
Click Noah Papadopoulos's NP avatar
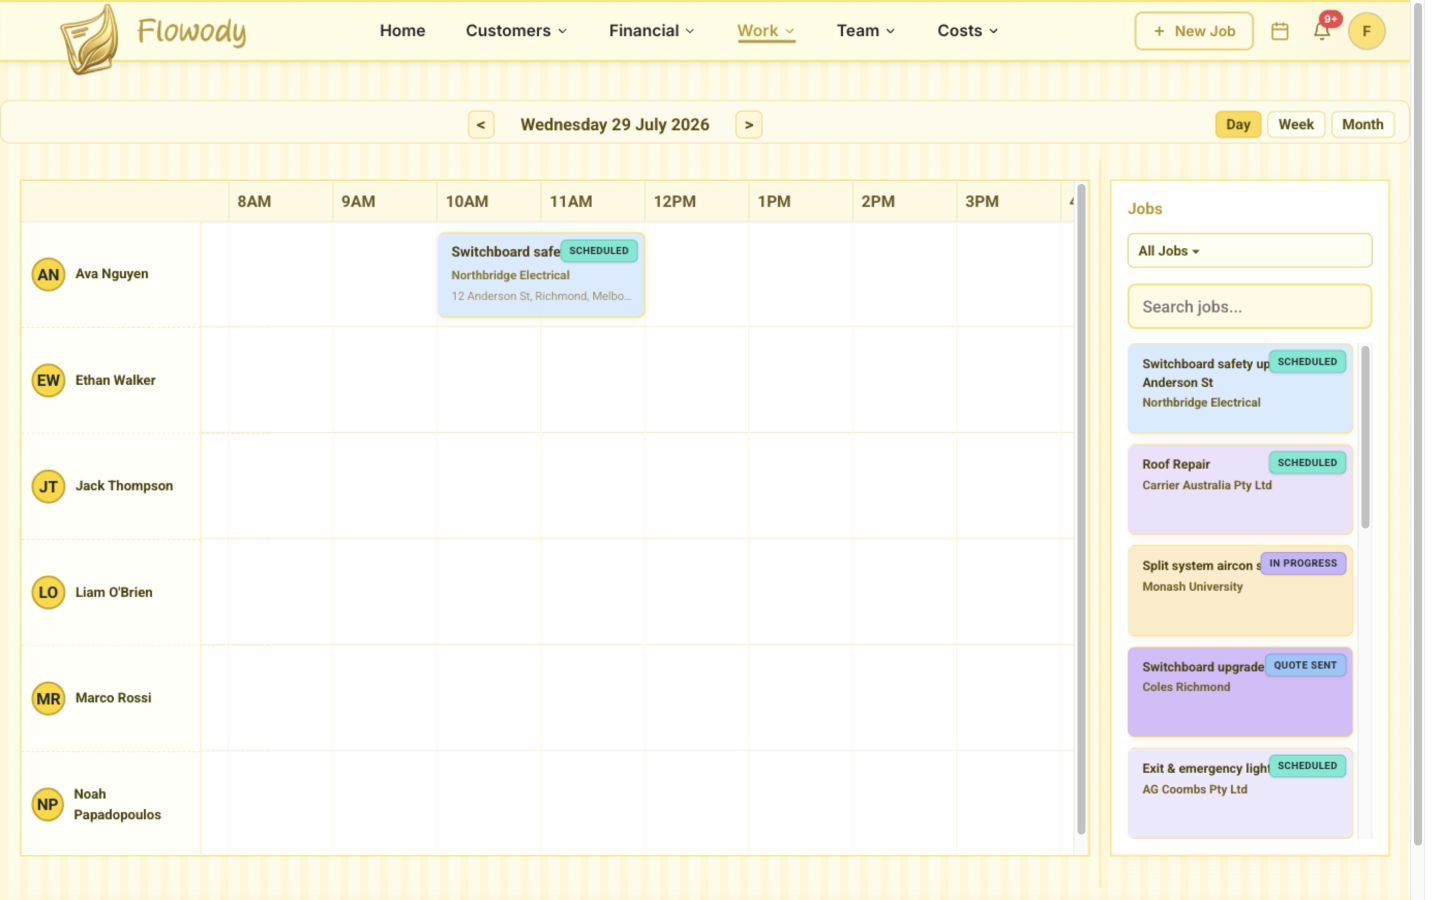[47, 804]
